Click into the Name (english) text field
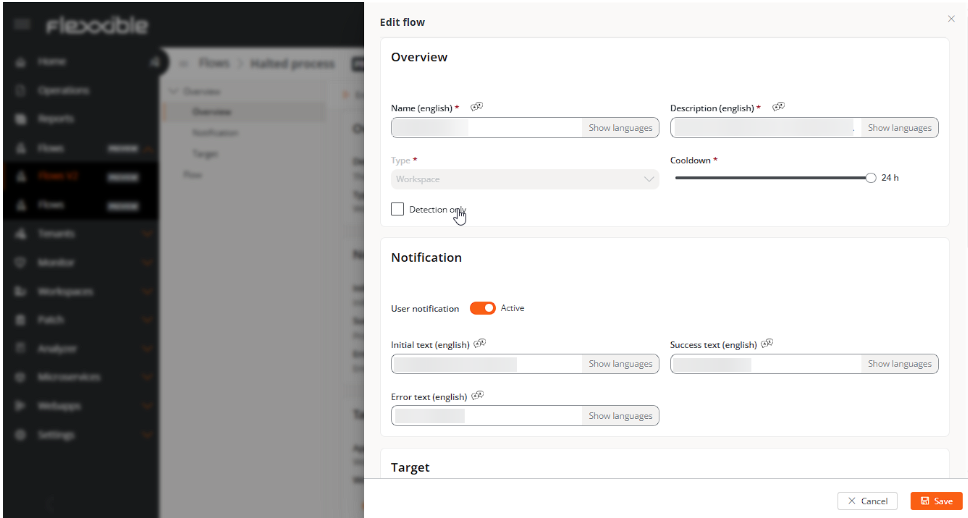968x518 pixels. click(486, 128)
